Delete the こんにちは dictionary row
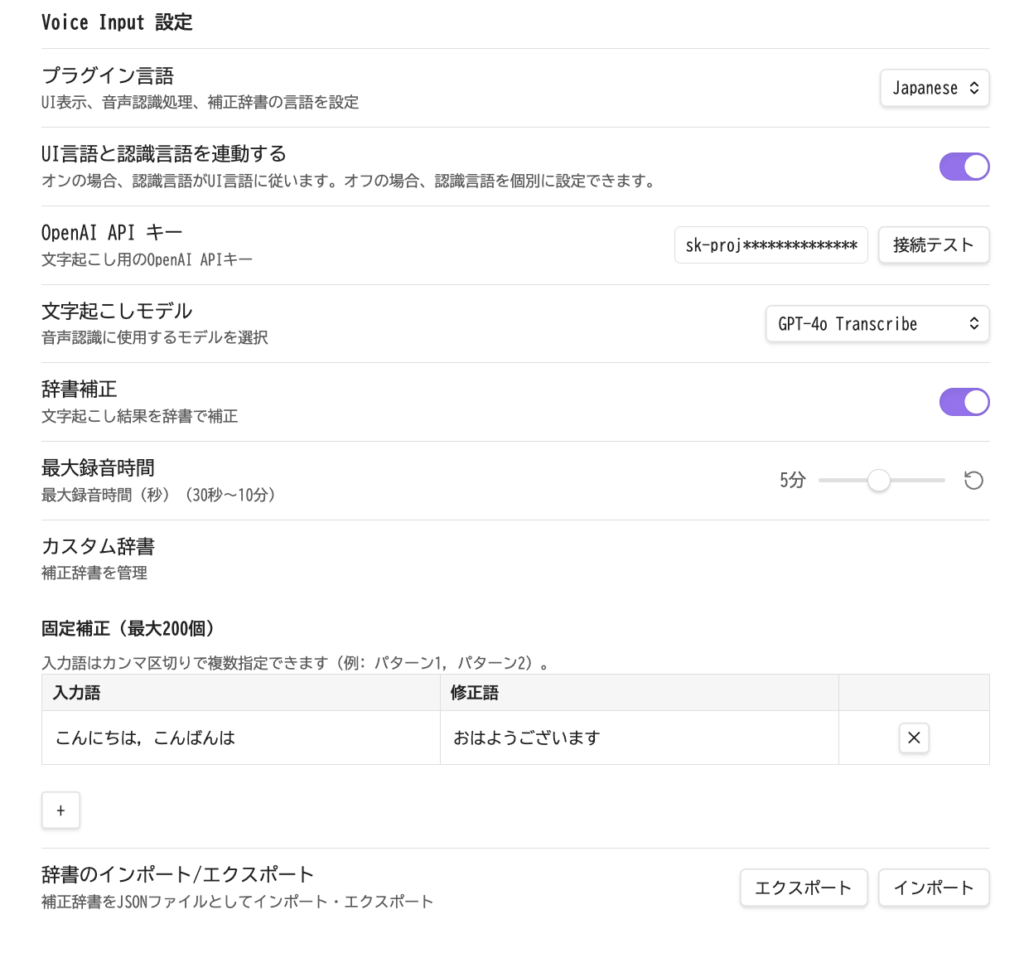Image resolution: width=1024 pixels, height=958 pixels. pyautogui.click(x=913, y=738)
